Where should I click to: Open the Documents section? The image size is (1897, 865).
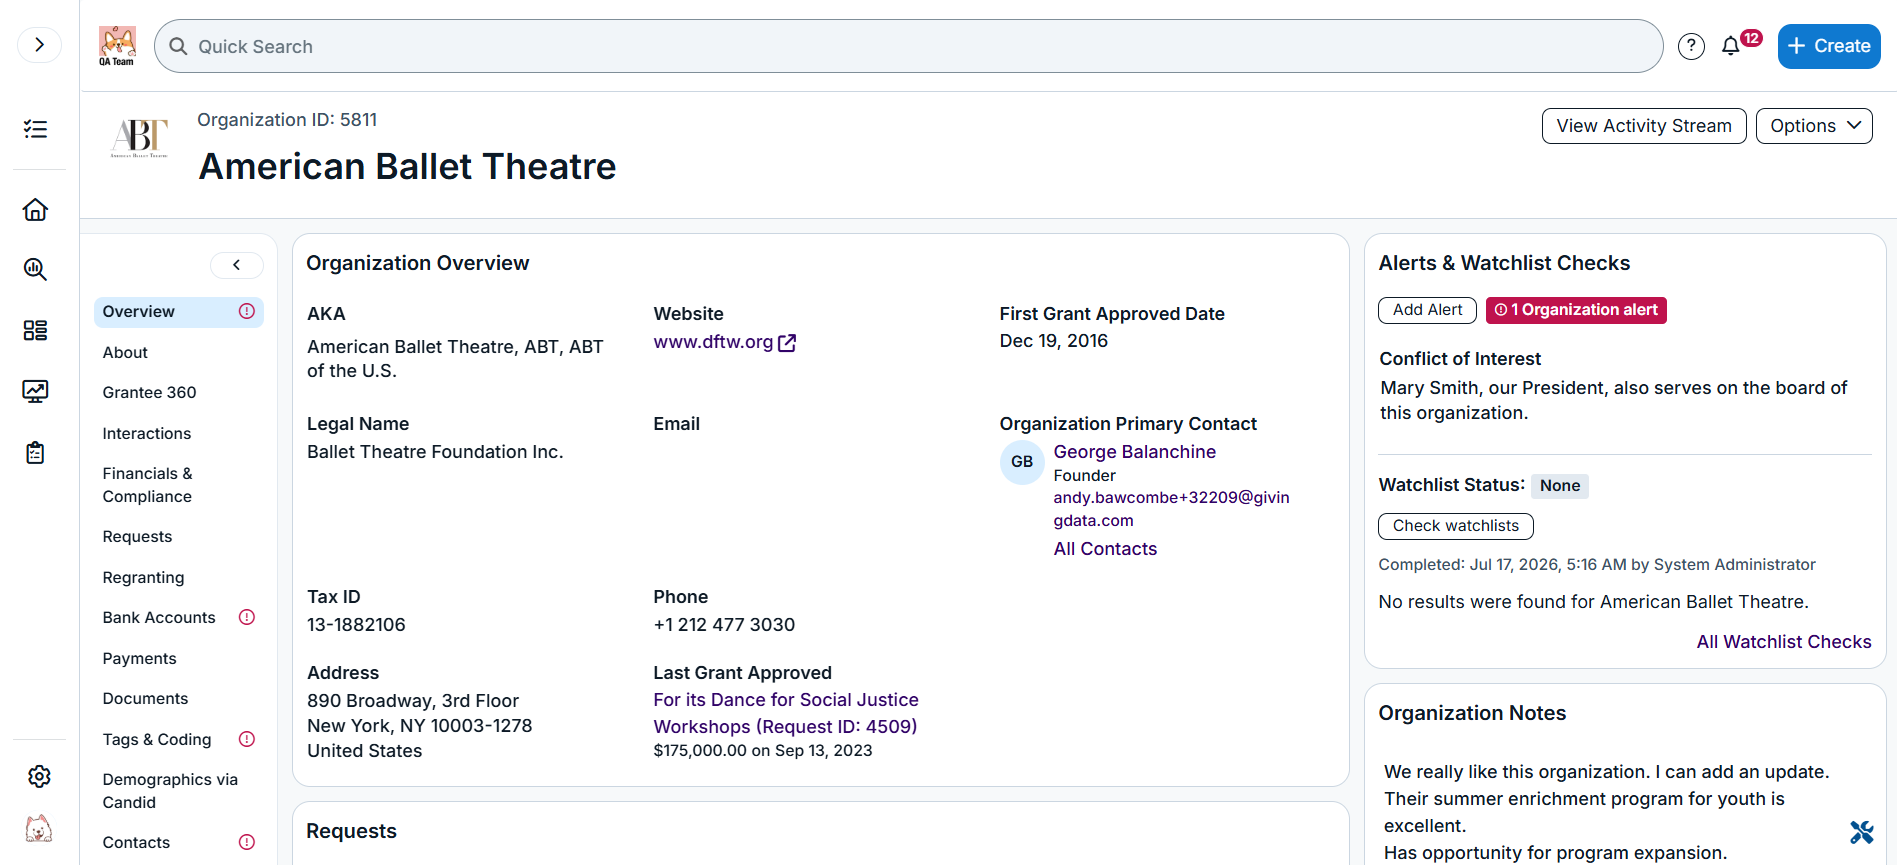pyautogui.click(x=145, y=698)
